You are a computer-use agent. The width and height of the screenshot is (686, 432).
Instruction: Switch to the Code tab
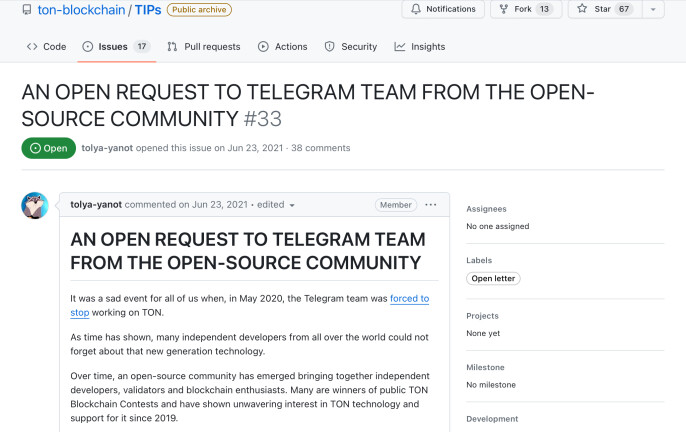coord(46,46)
